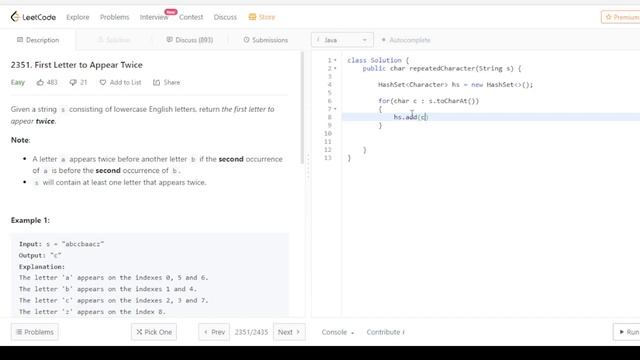The height and width of the screenshot is (360, 640).
Task: Open the Java language dropdown
Action: [342, 40]
